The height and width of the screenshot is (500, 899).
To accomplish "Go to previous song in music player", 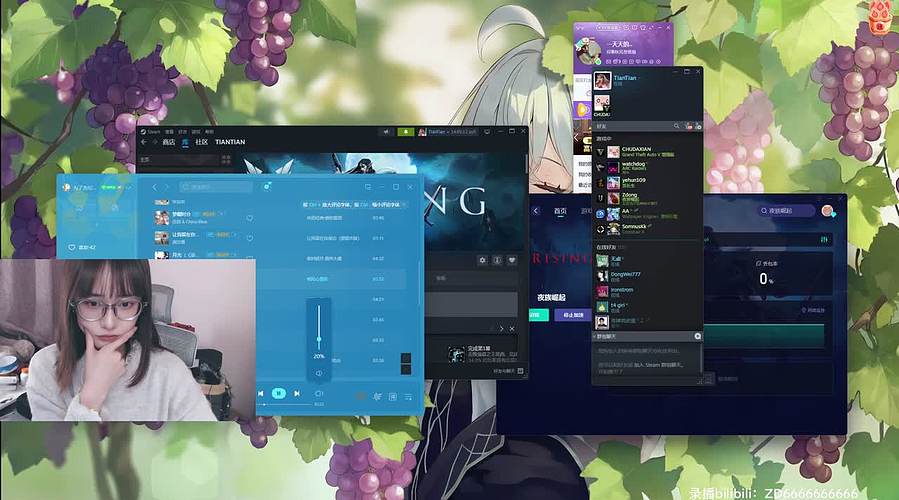I will (261, 394).
